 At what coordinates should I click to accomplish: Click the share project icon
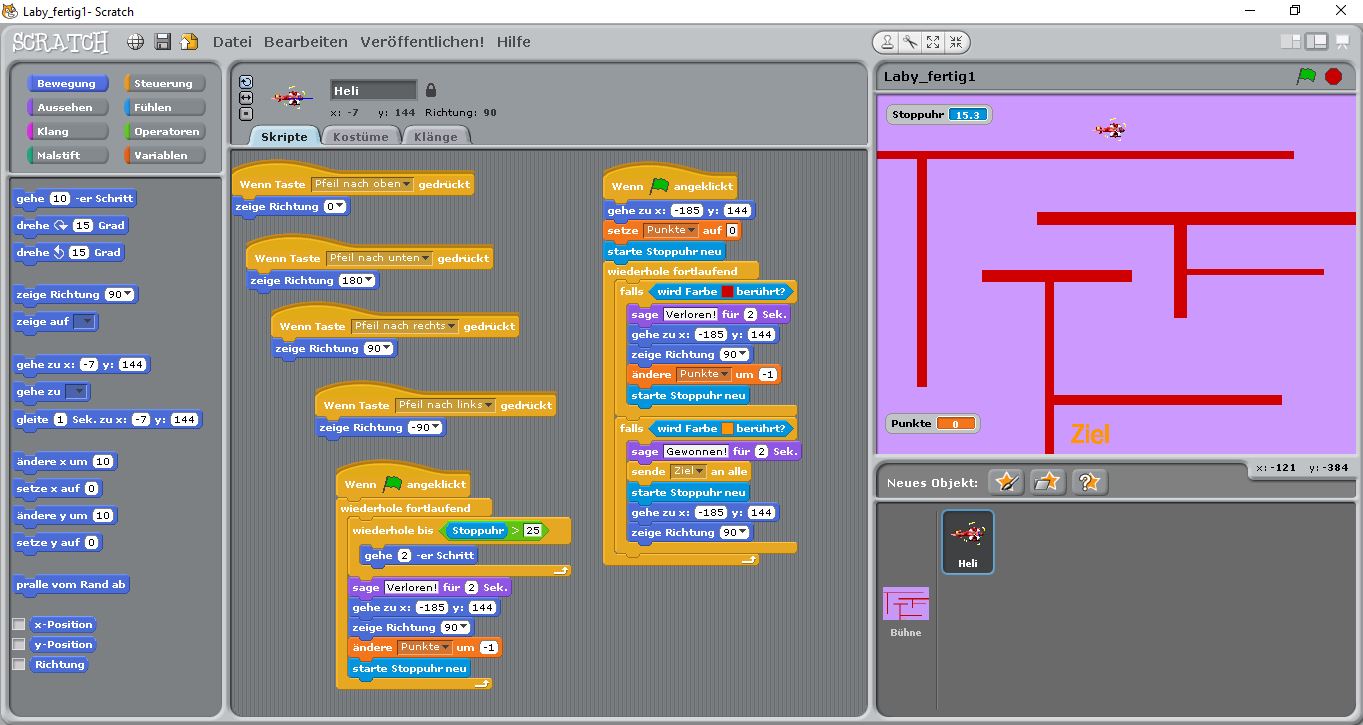pyautogui.click(x=189, y=42)
